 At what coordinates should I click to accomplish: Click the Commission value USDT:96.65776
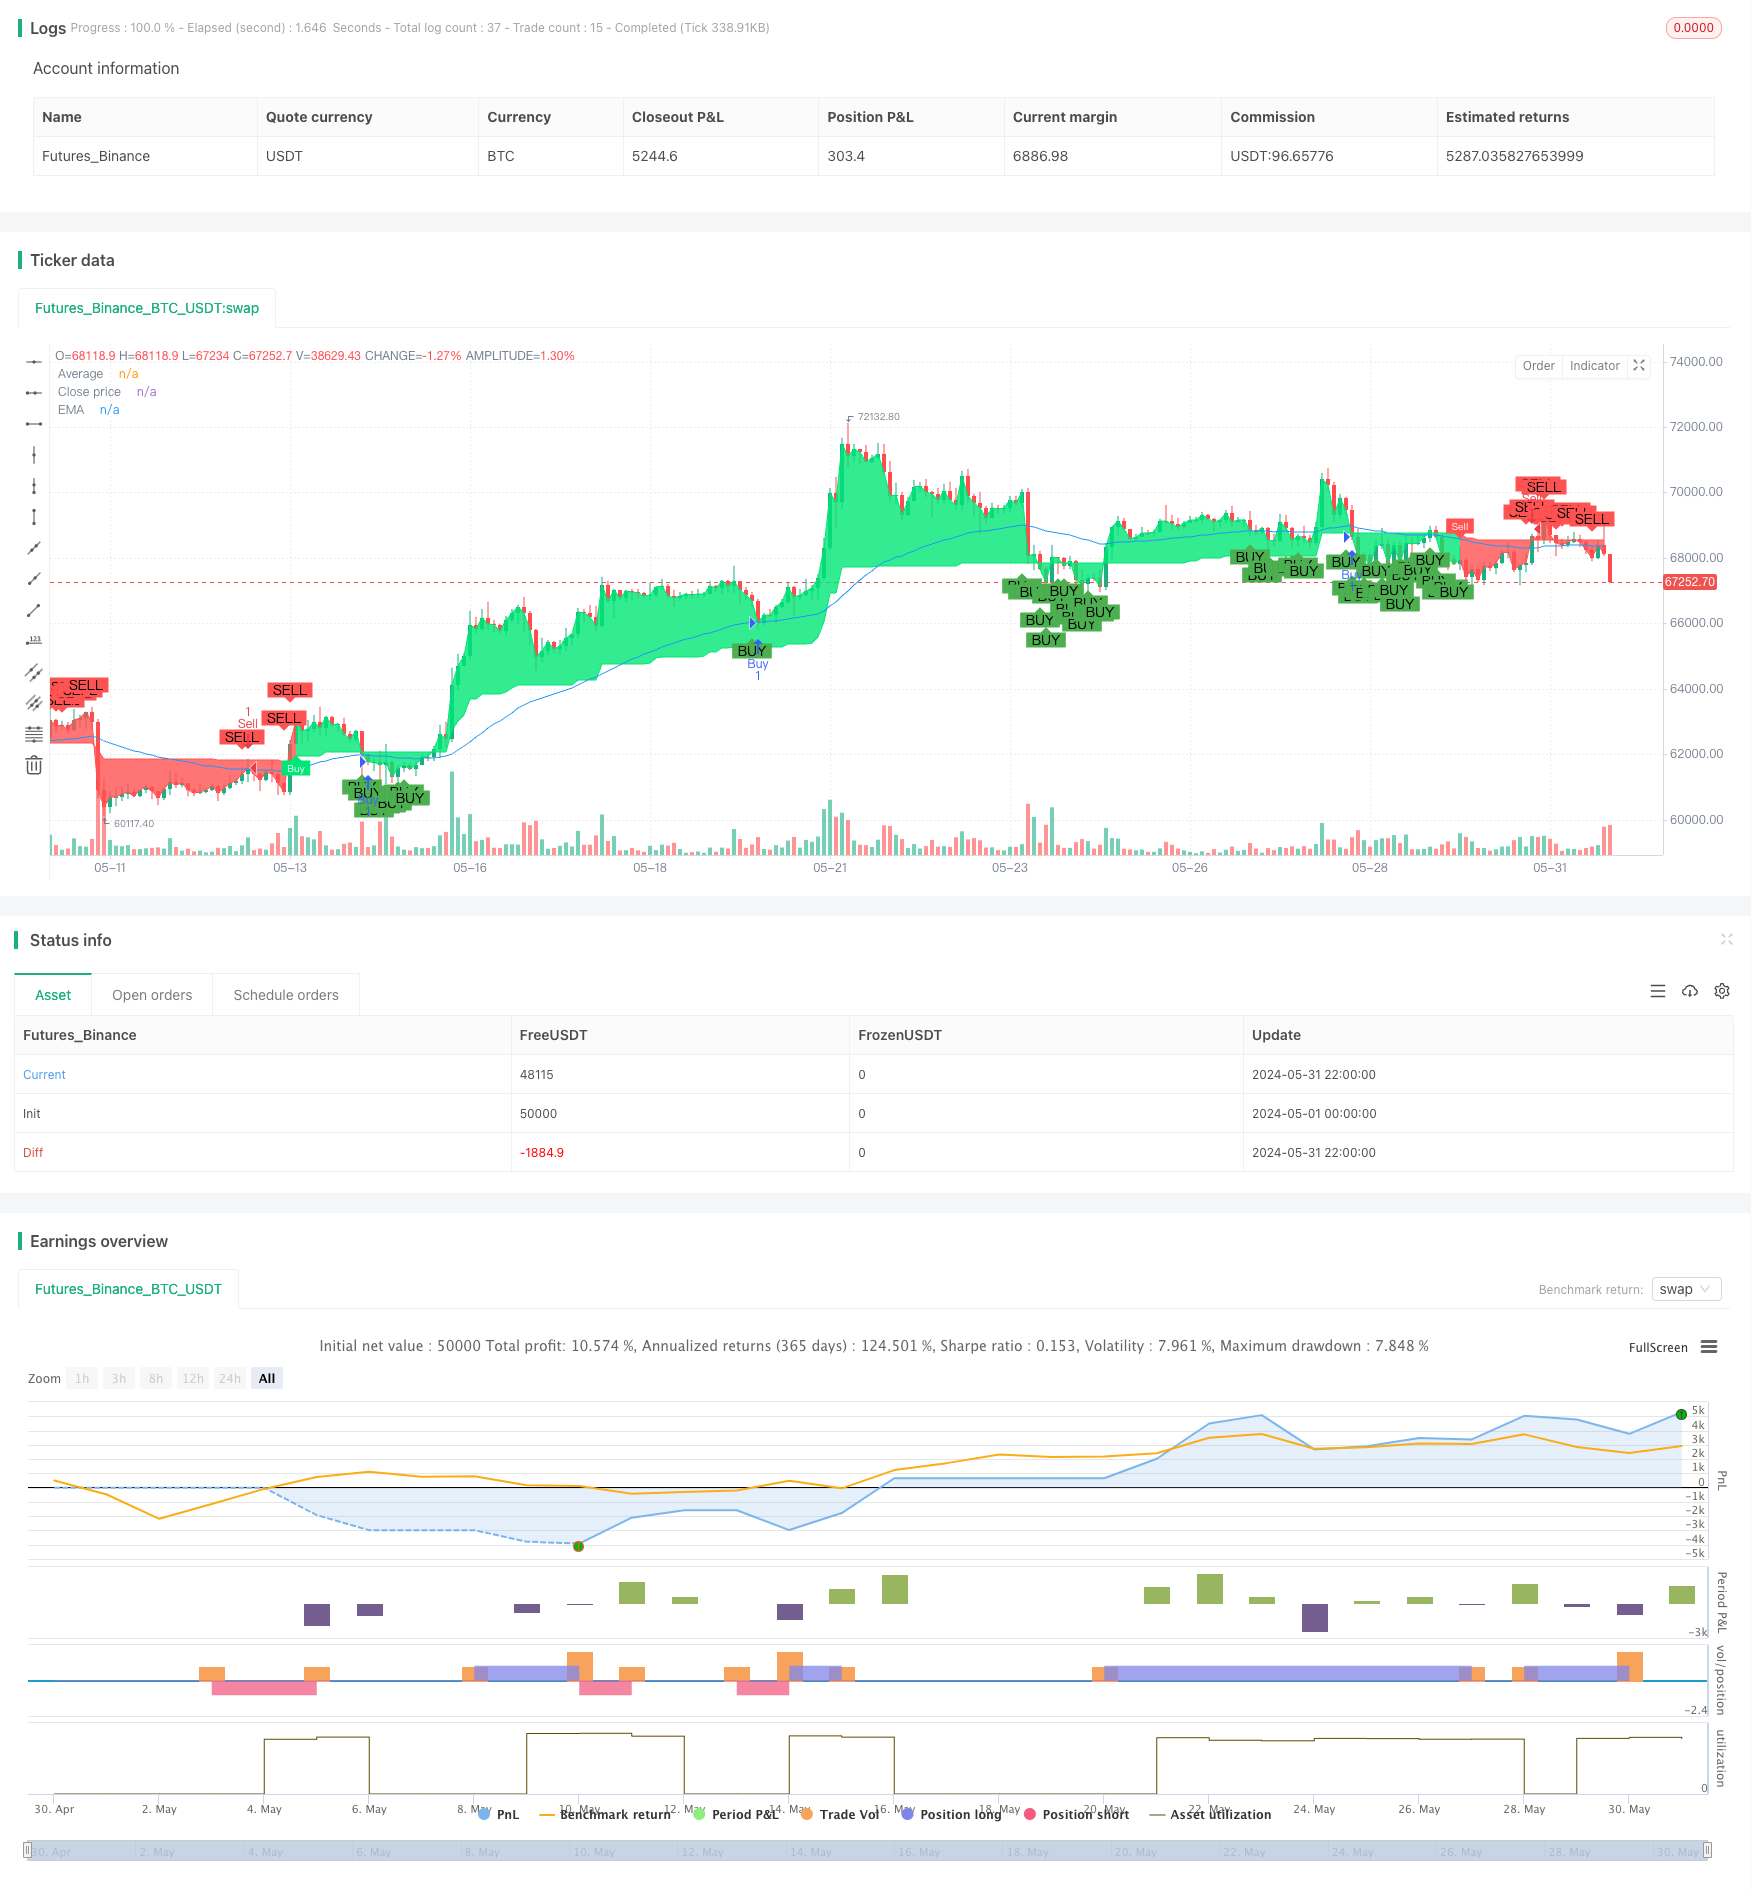(1281, 156)
